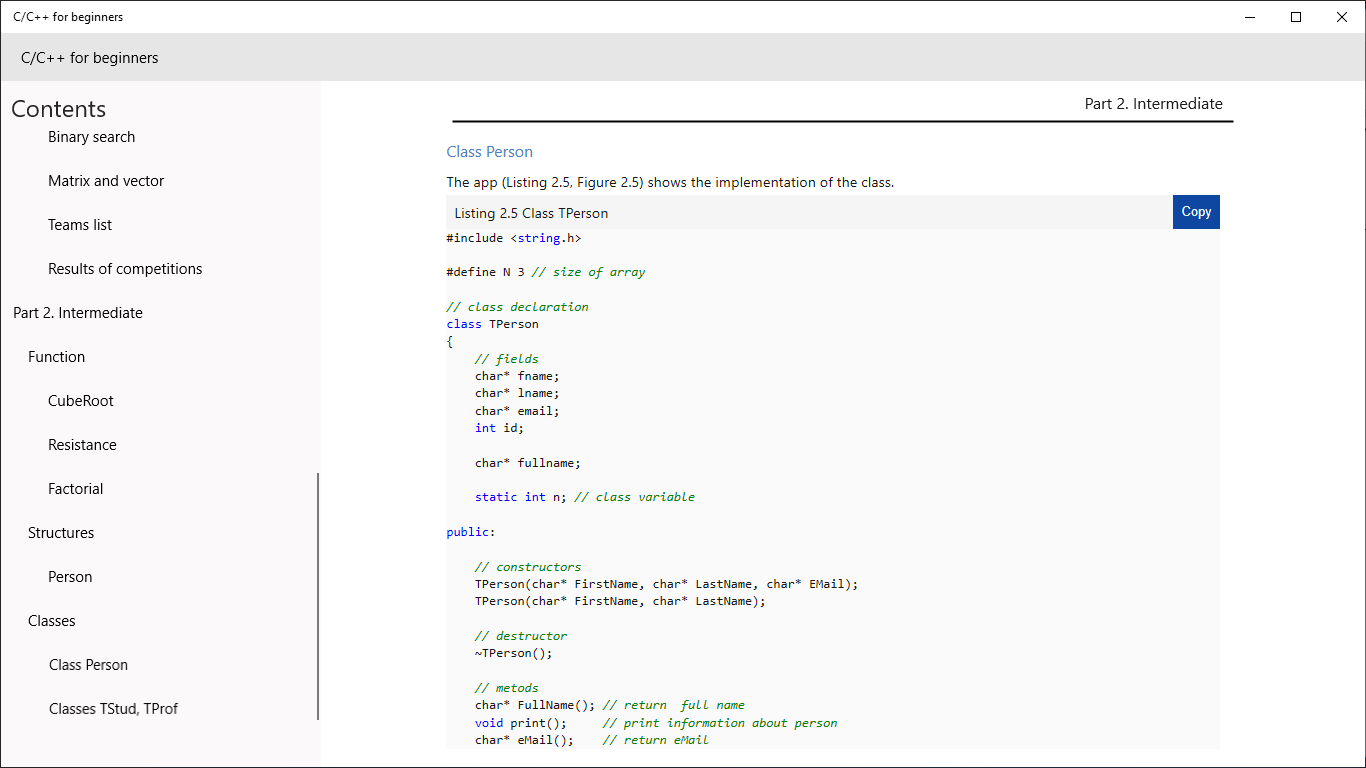Click the Part 2. Intermediate page title

(1154, 103)
